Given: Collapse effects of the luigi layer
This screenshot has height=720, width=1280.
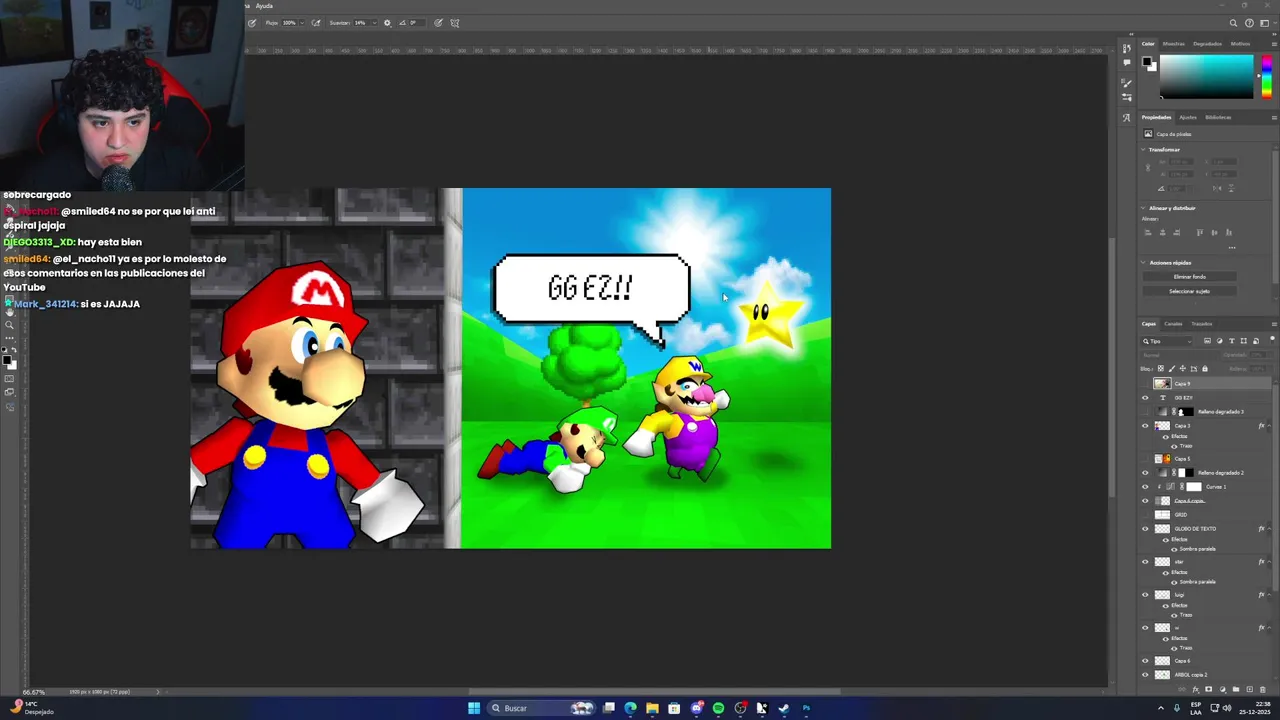Looking at the screenshot, I should tap(1271, 595).
